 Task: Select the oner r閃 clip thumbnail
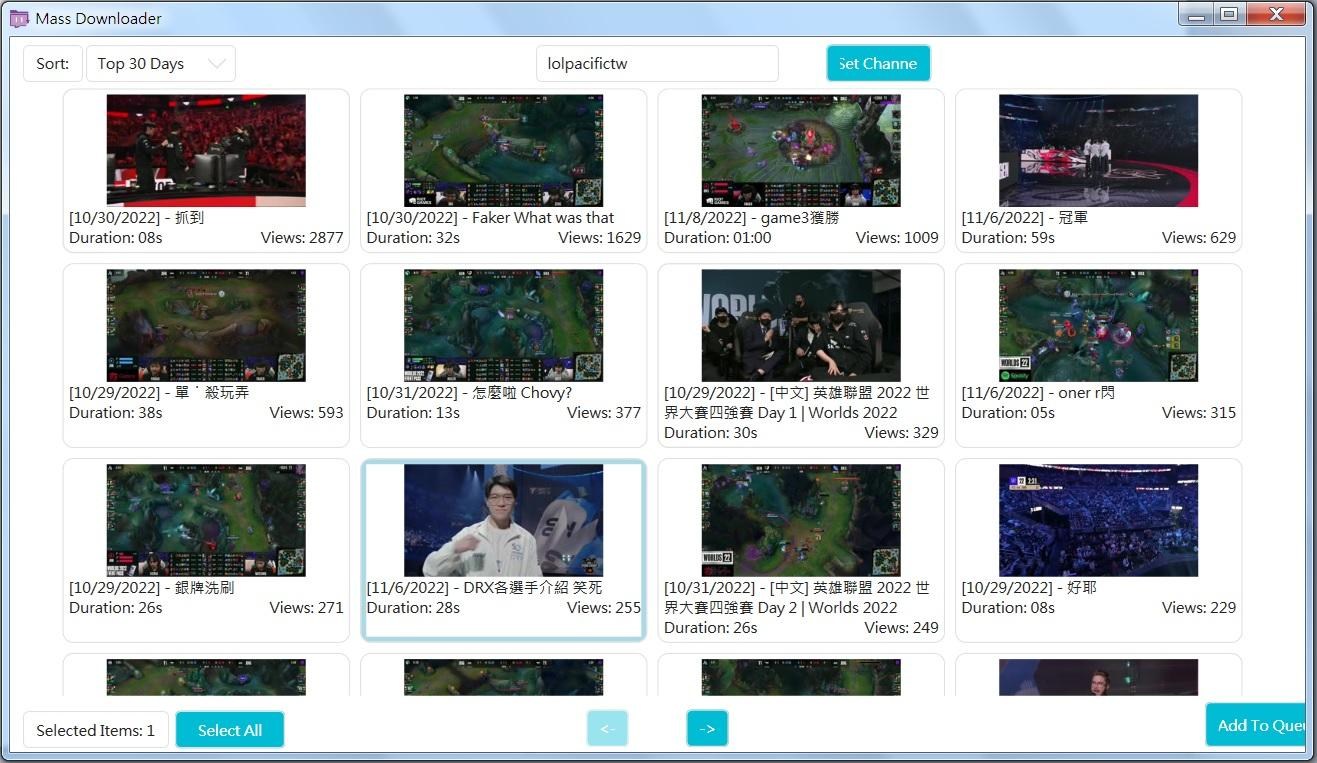tap(1098, 325)
